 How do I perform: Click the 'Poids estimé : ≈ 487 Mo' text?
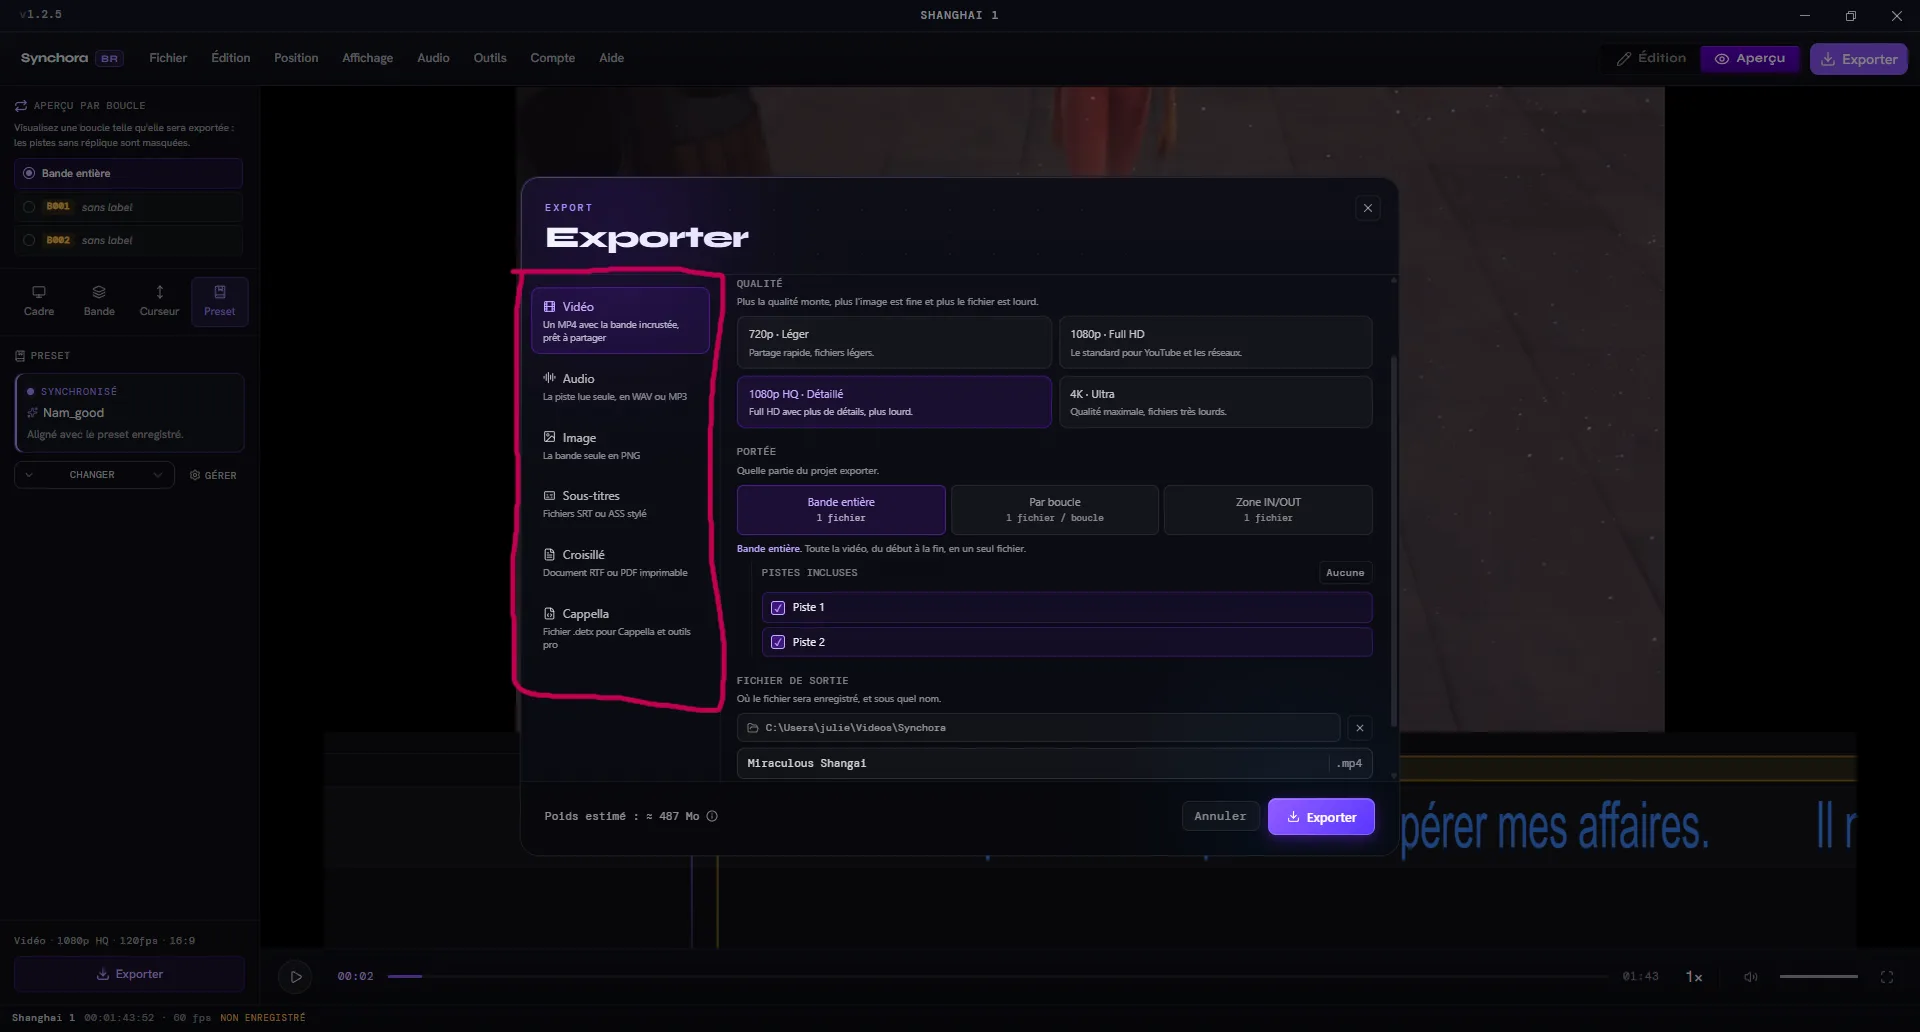(x=622, y=816)
